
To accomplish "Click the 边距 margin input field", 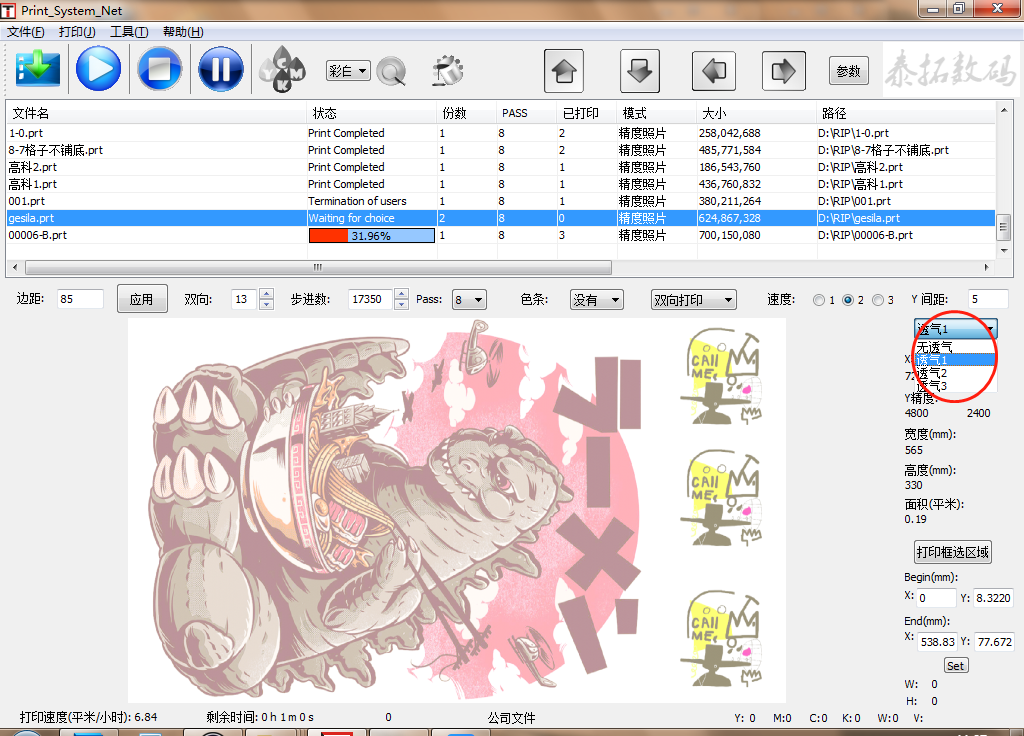I will pos(79,299).
